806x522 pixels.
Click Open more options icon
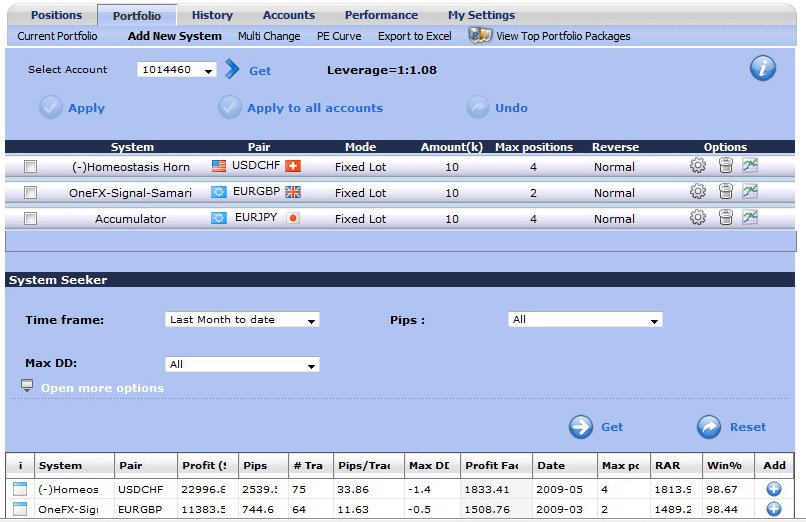[x=27, y=385]
